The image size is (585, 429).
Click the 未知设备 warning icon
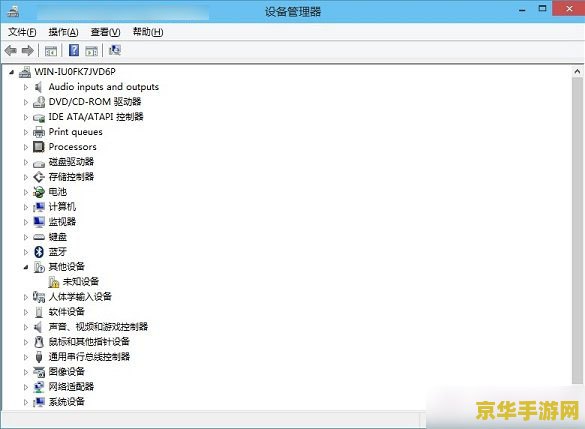(x=53, y=282)
